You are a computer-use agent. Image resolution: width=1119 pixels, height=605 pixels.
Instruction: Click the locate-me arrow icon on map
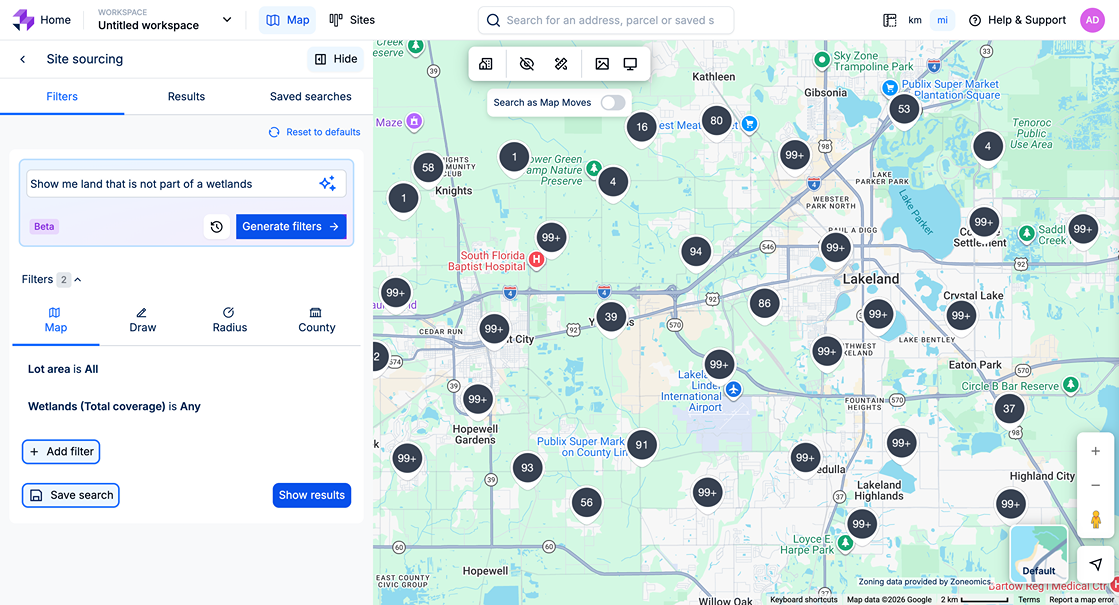point(1096,564)
